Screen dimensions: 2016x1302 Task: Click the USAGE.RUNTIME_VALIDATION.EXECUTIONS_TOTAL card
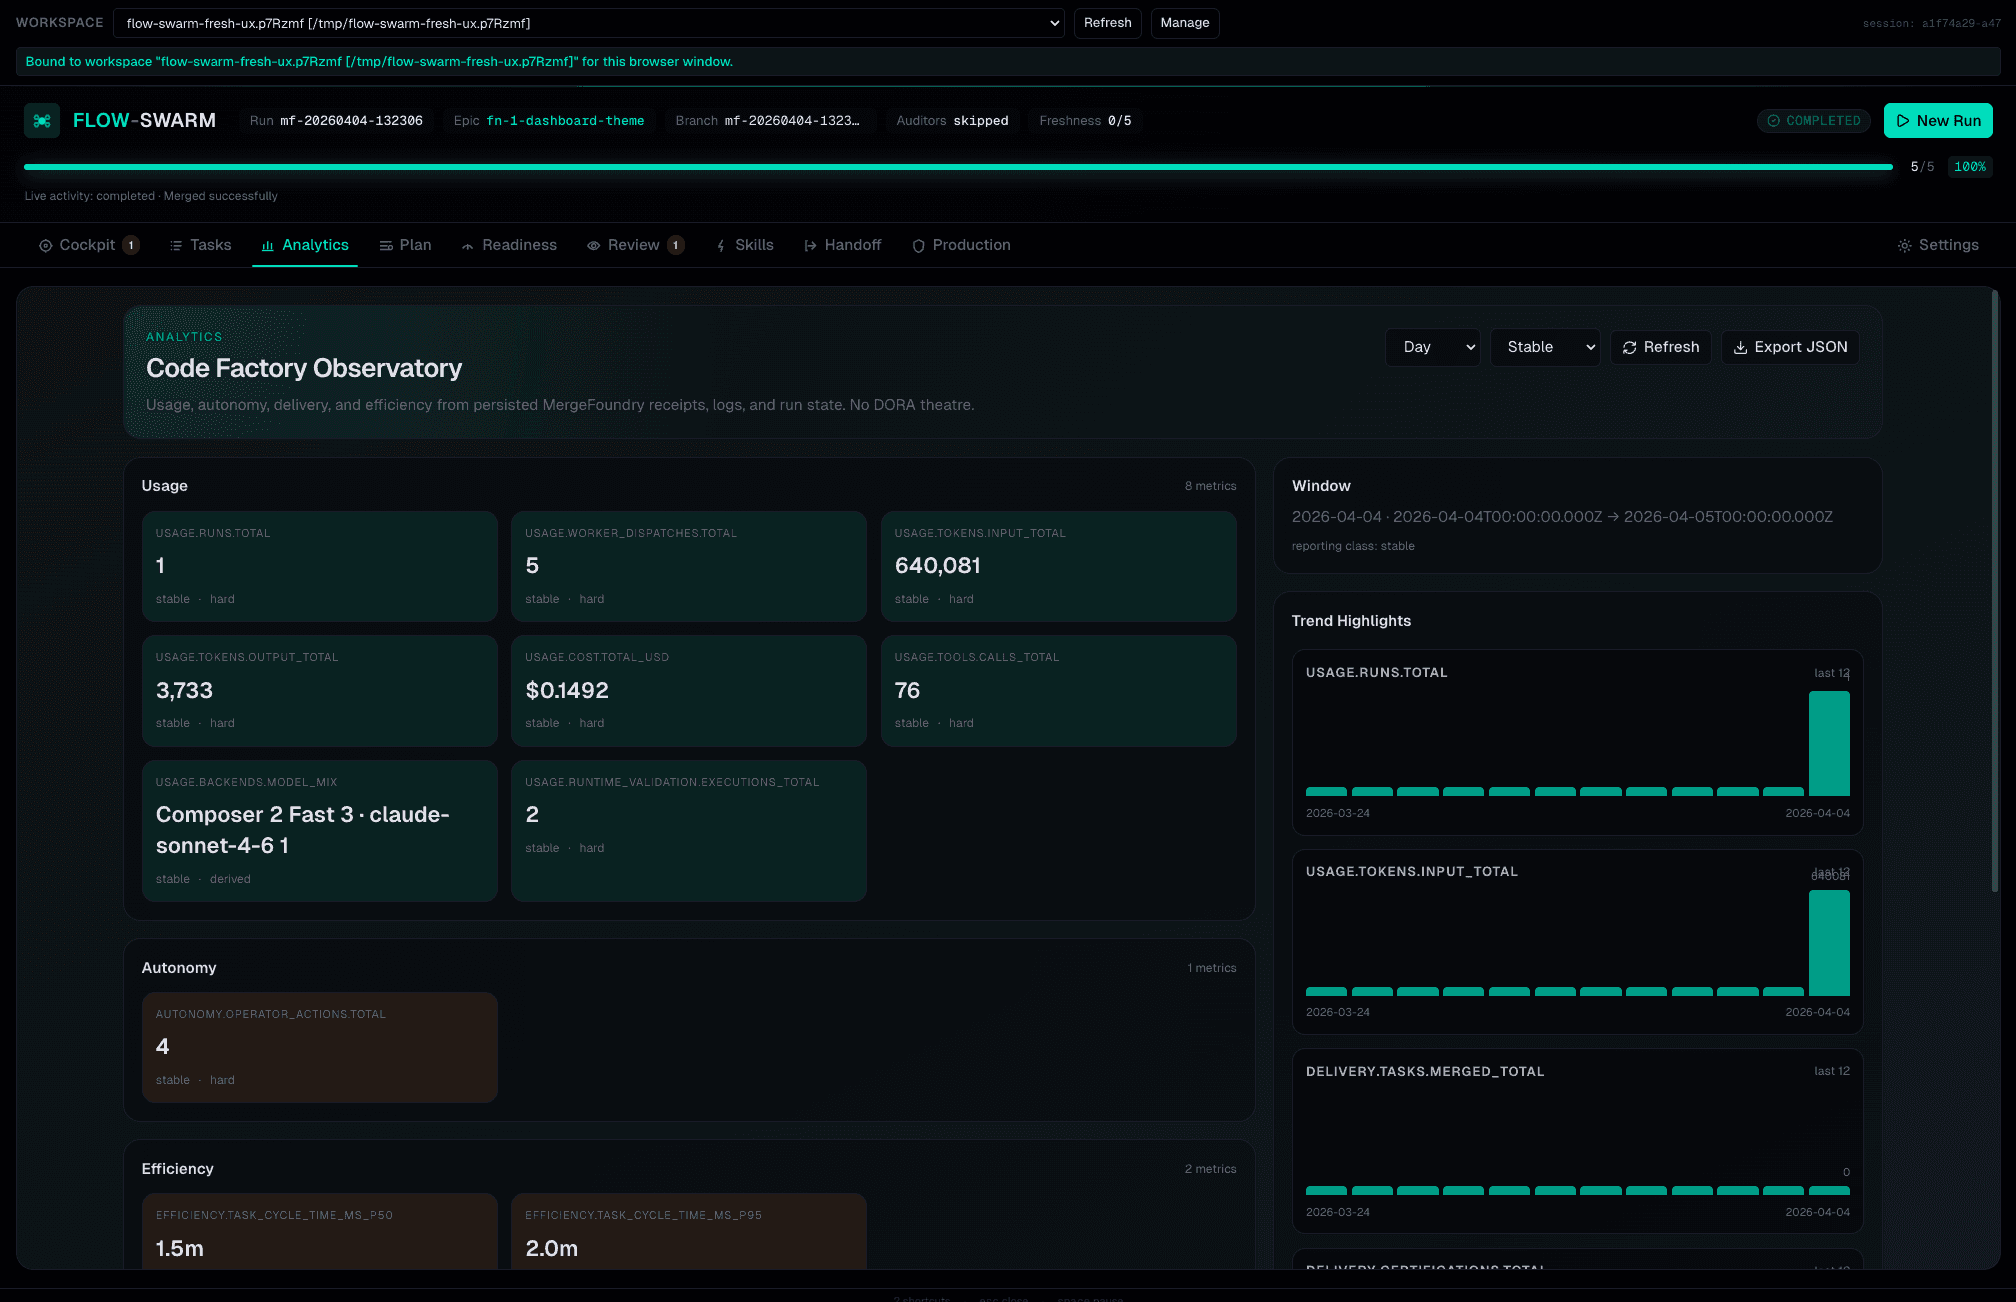click(x=689, y=831)
